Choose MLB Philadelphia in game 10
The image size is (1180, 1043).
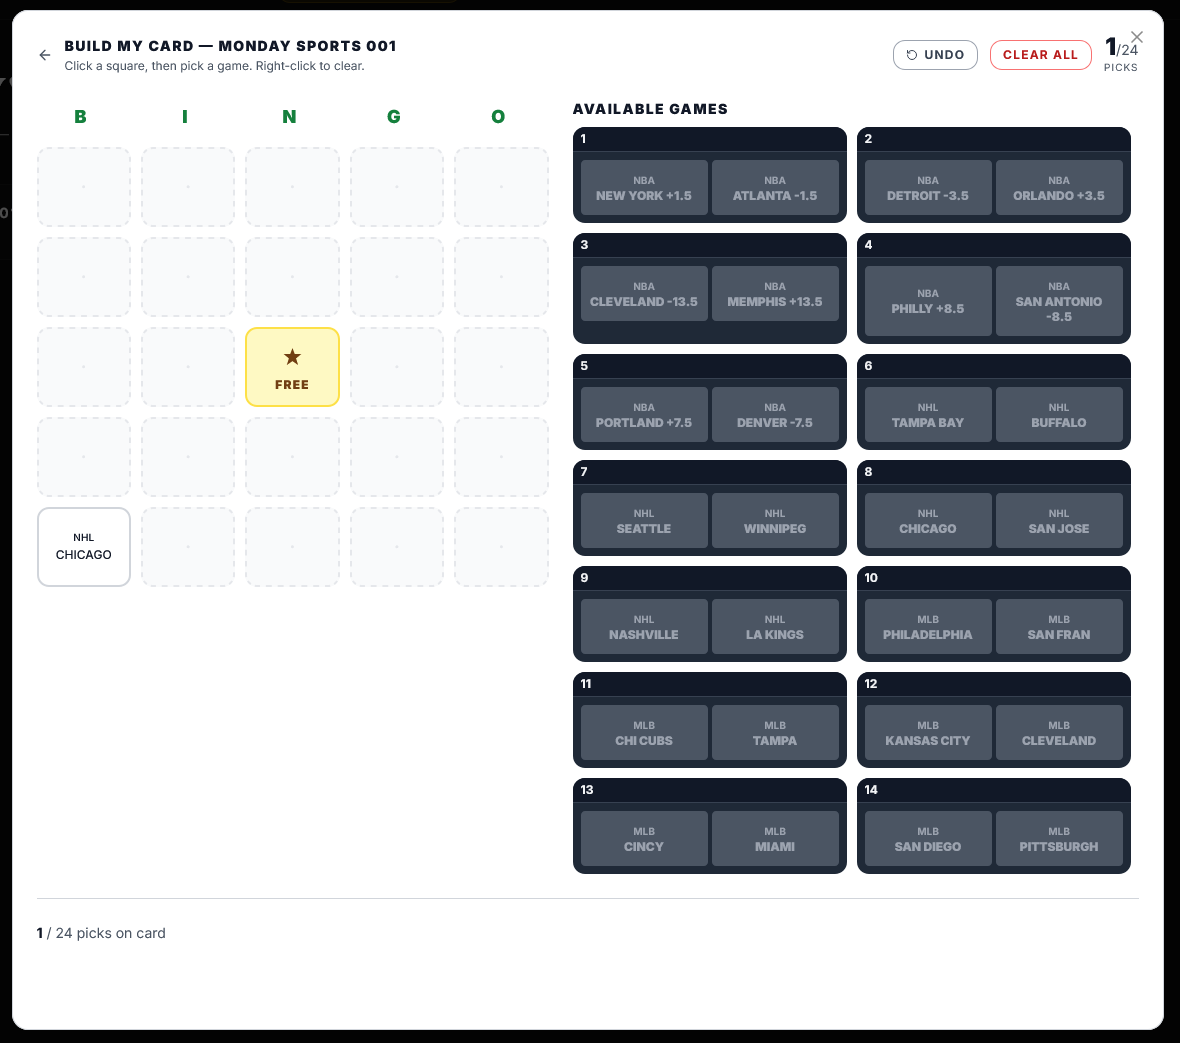tap(928, 627)
